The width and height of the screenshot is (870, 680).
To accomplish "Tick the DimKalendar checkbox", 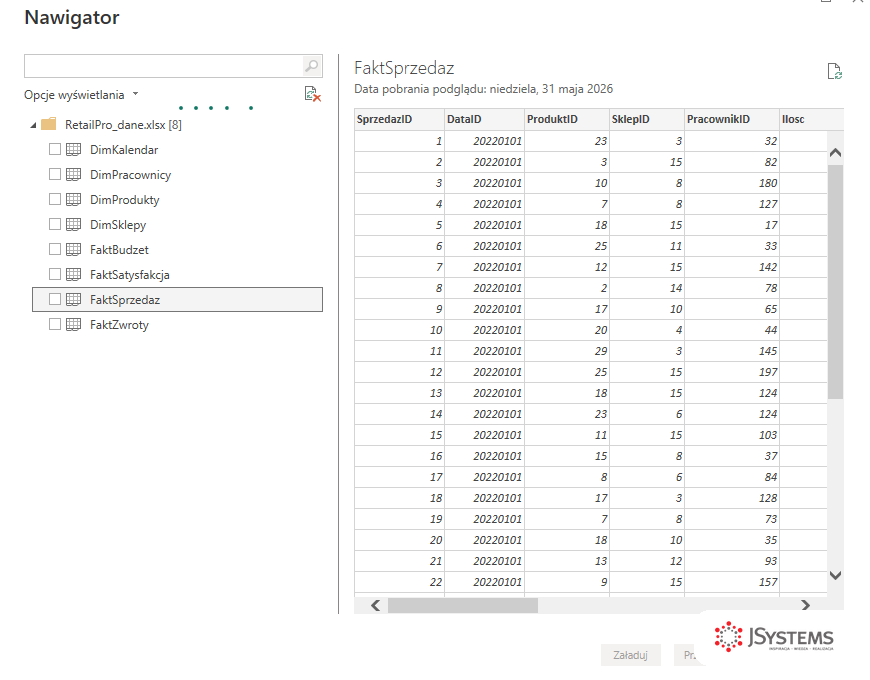I will click(x=54, y=149).
